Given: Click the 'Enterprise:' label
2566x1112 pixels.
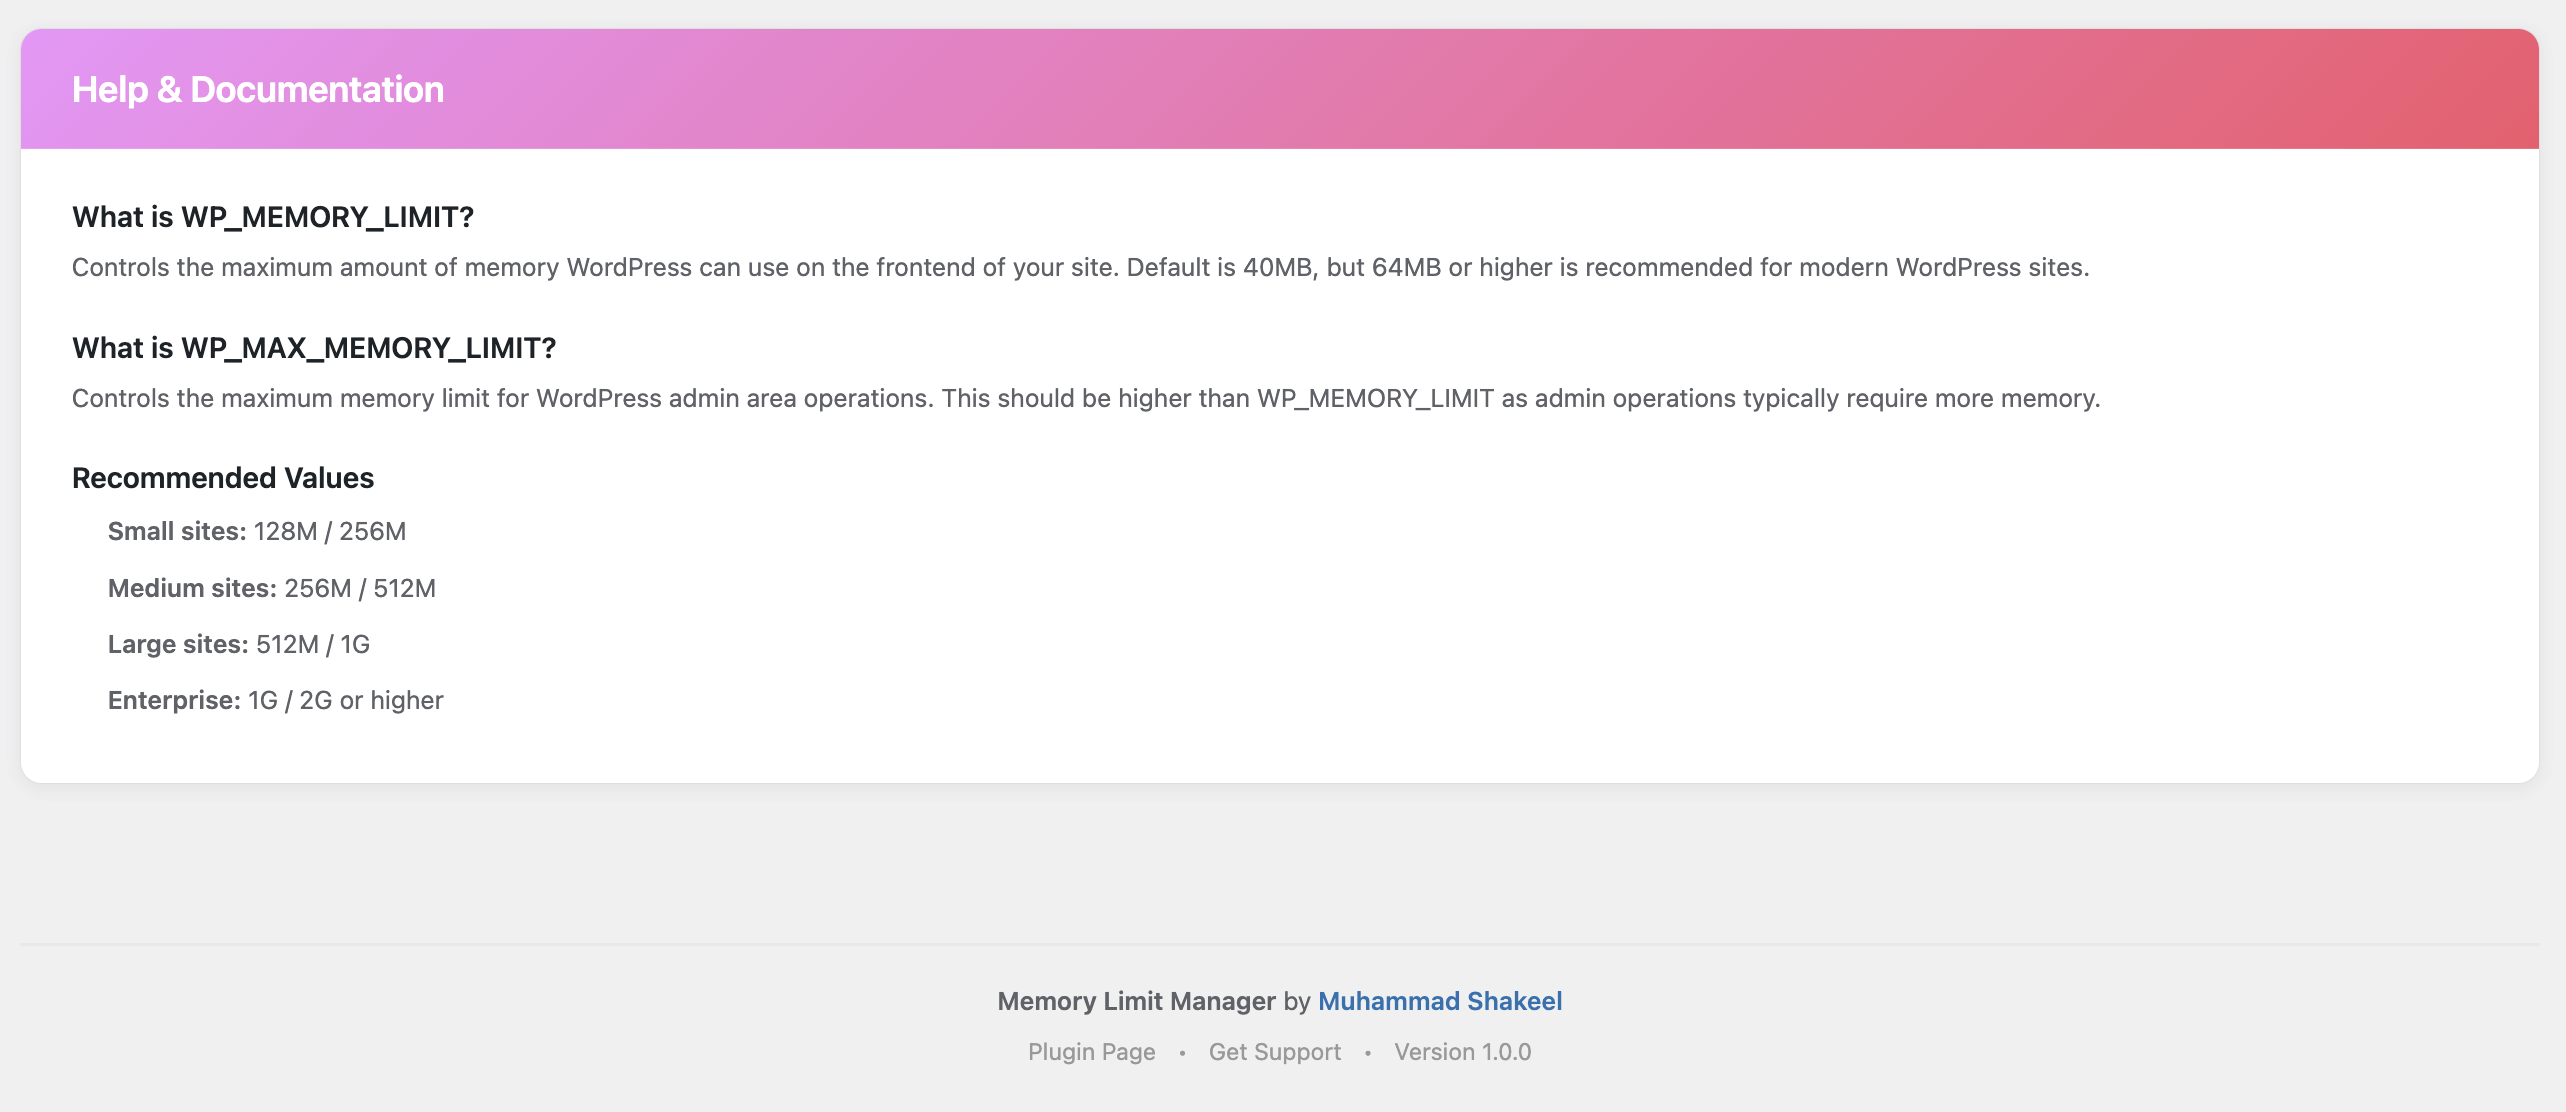Looking at the screenshot, I should (x=174, y=700).
